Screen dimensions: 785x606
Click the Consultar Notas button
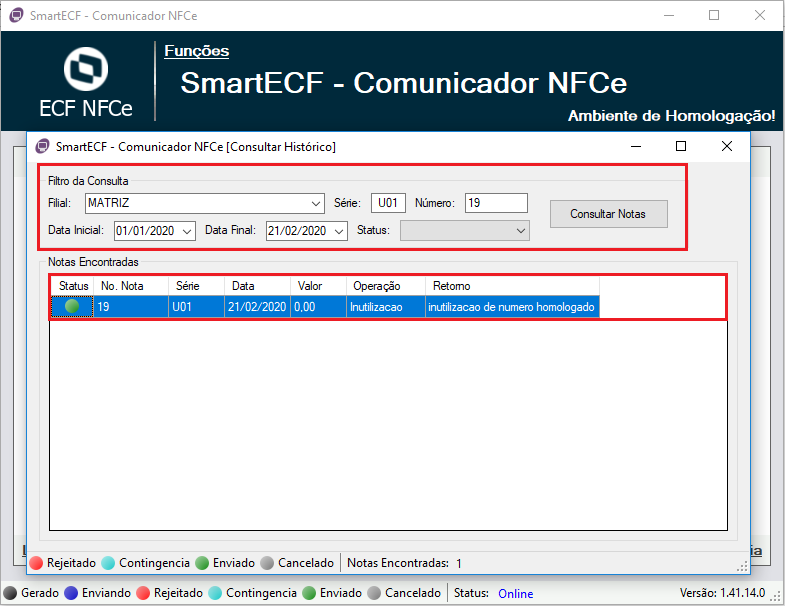[608, 214]
